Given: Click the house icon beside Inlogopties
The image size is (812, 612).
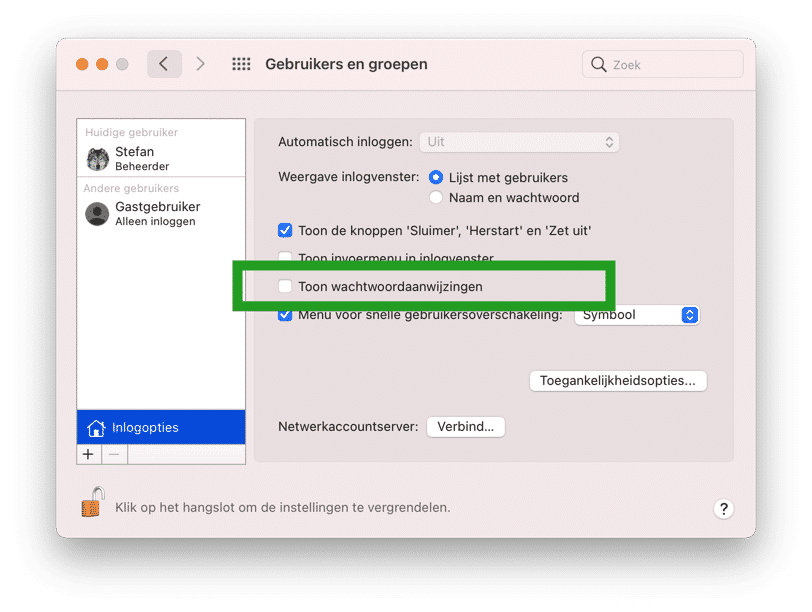Looking at the screenshot, I should [x=96, y=428].
